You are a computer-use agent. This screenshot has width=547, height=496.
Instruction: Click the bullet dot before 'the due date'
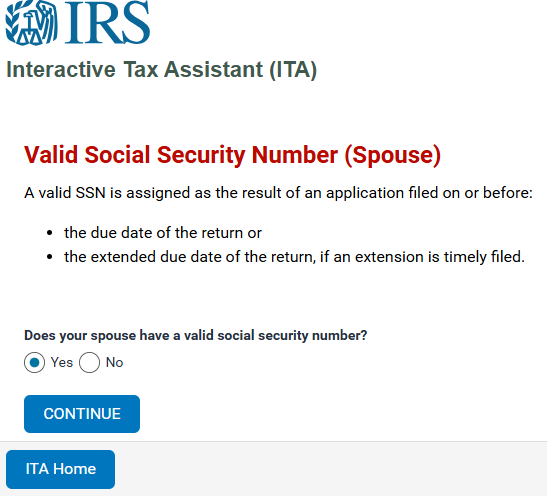click(x=50, y=233)
